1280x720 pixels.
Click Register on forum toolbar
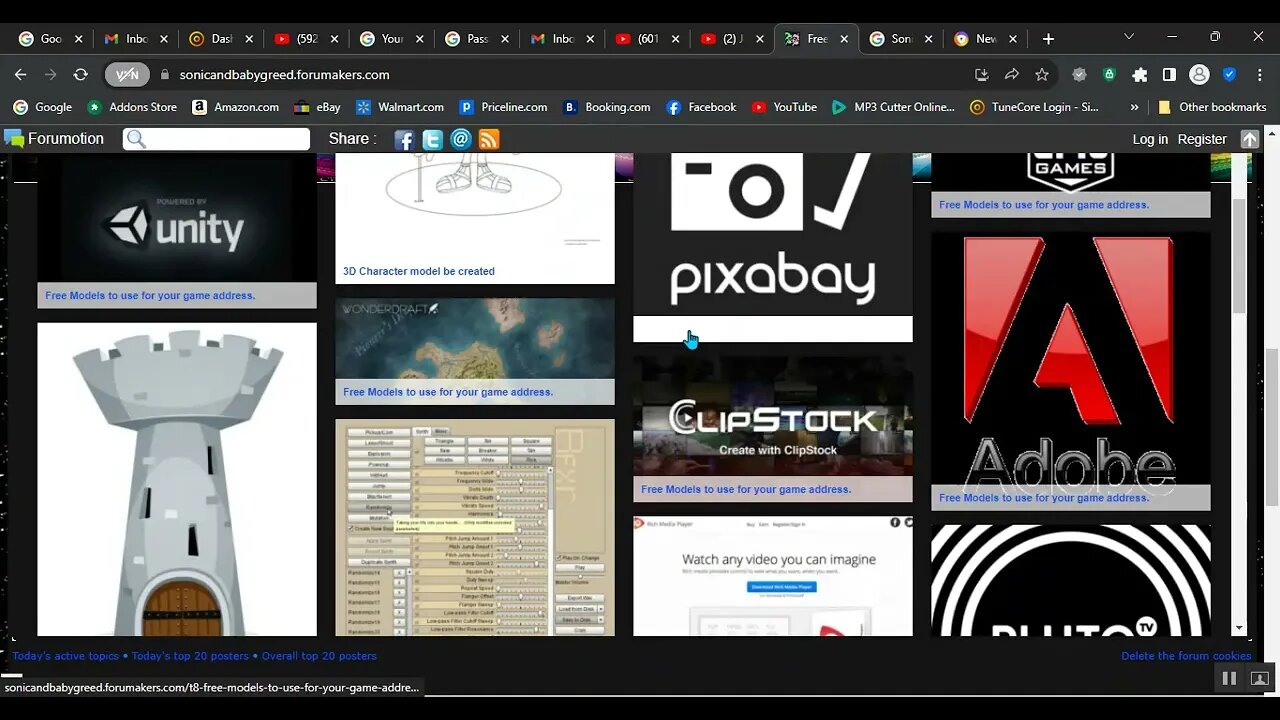1202,139
